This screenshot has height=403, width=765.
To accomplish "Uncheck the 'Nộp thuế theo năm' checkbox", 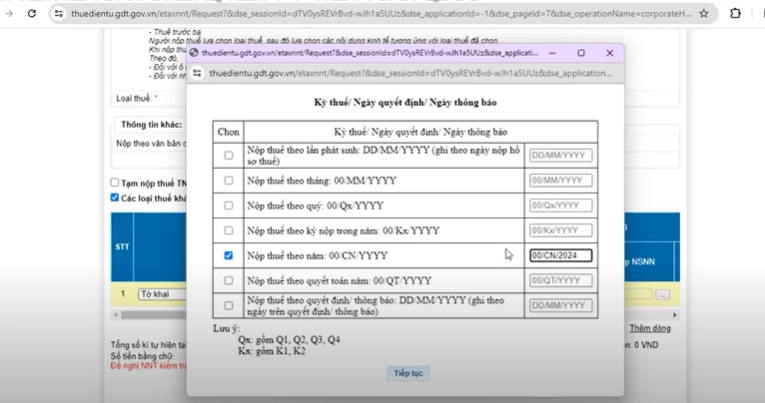I will pos(228,255).
